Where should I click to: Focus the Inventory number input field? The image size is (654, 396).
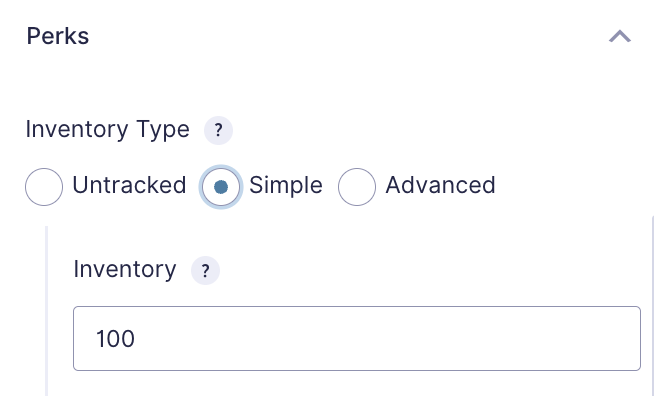[357, 338]
